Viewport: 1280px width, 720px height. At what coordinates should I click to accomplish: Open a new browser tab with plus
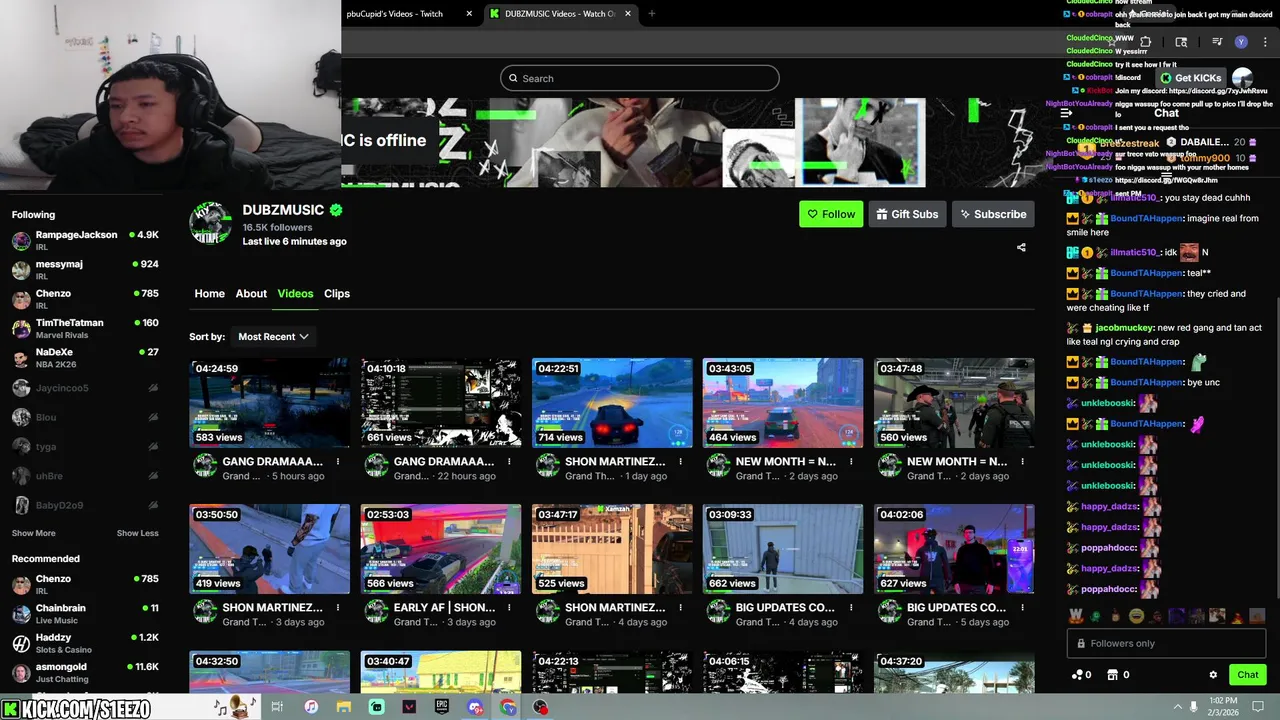pos(652,14)
